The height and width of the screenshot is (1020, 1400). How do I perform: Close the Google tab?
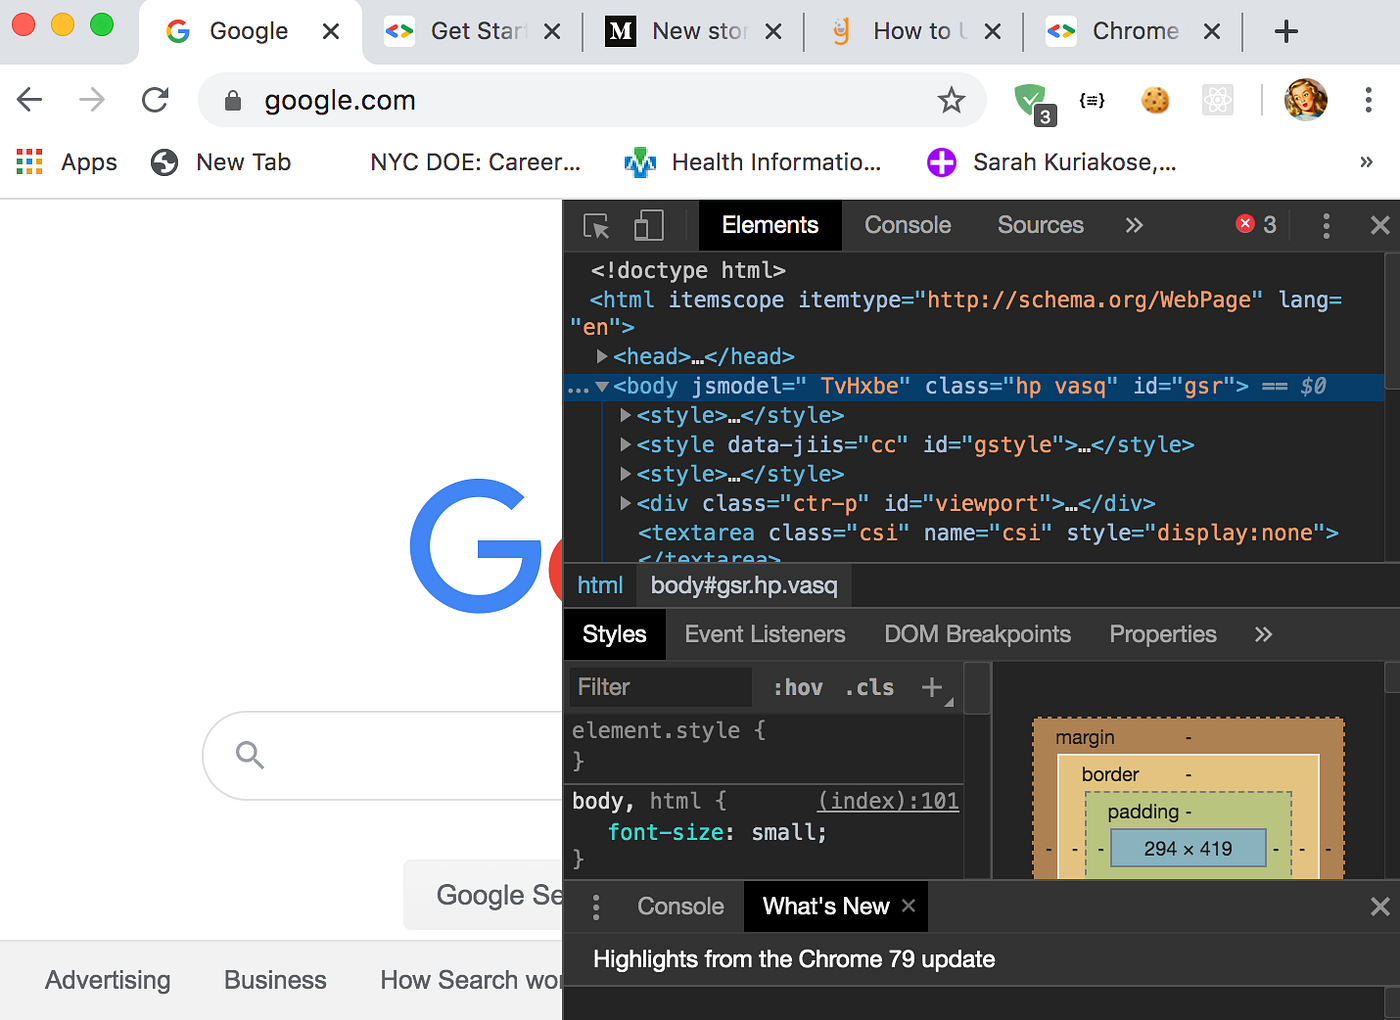(331, 32)
